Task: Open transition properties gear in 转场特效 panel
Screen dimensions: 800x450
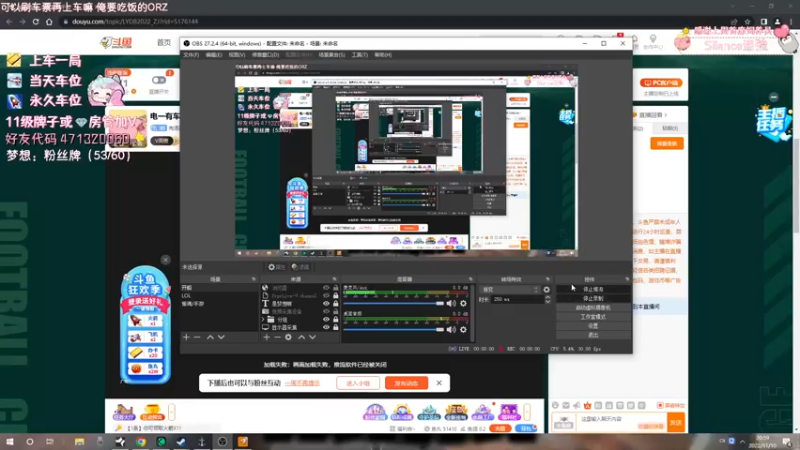Action: 546,289
